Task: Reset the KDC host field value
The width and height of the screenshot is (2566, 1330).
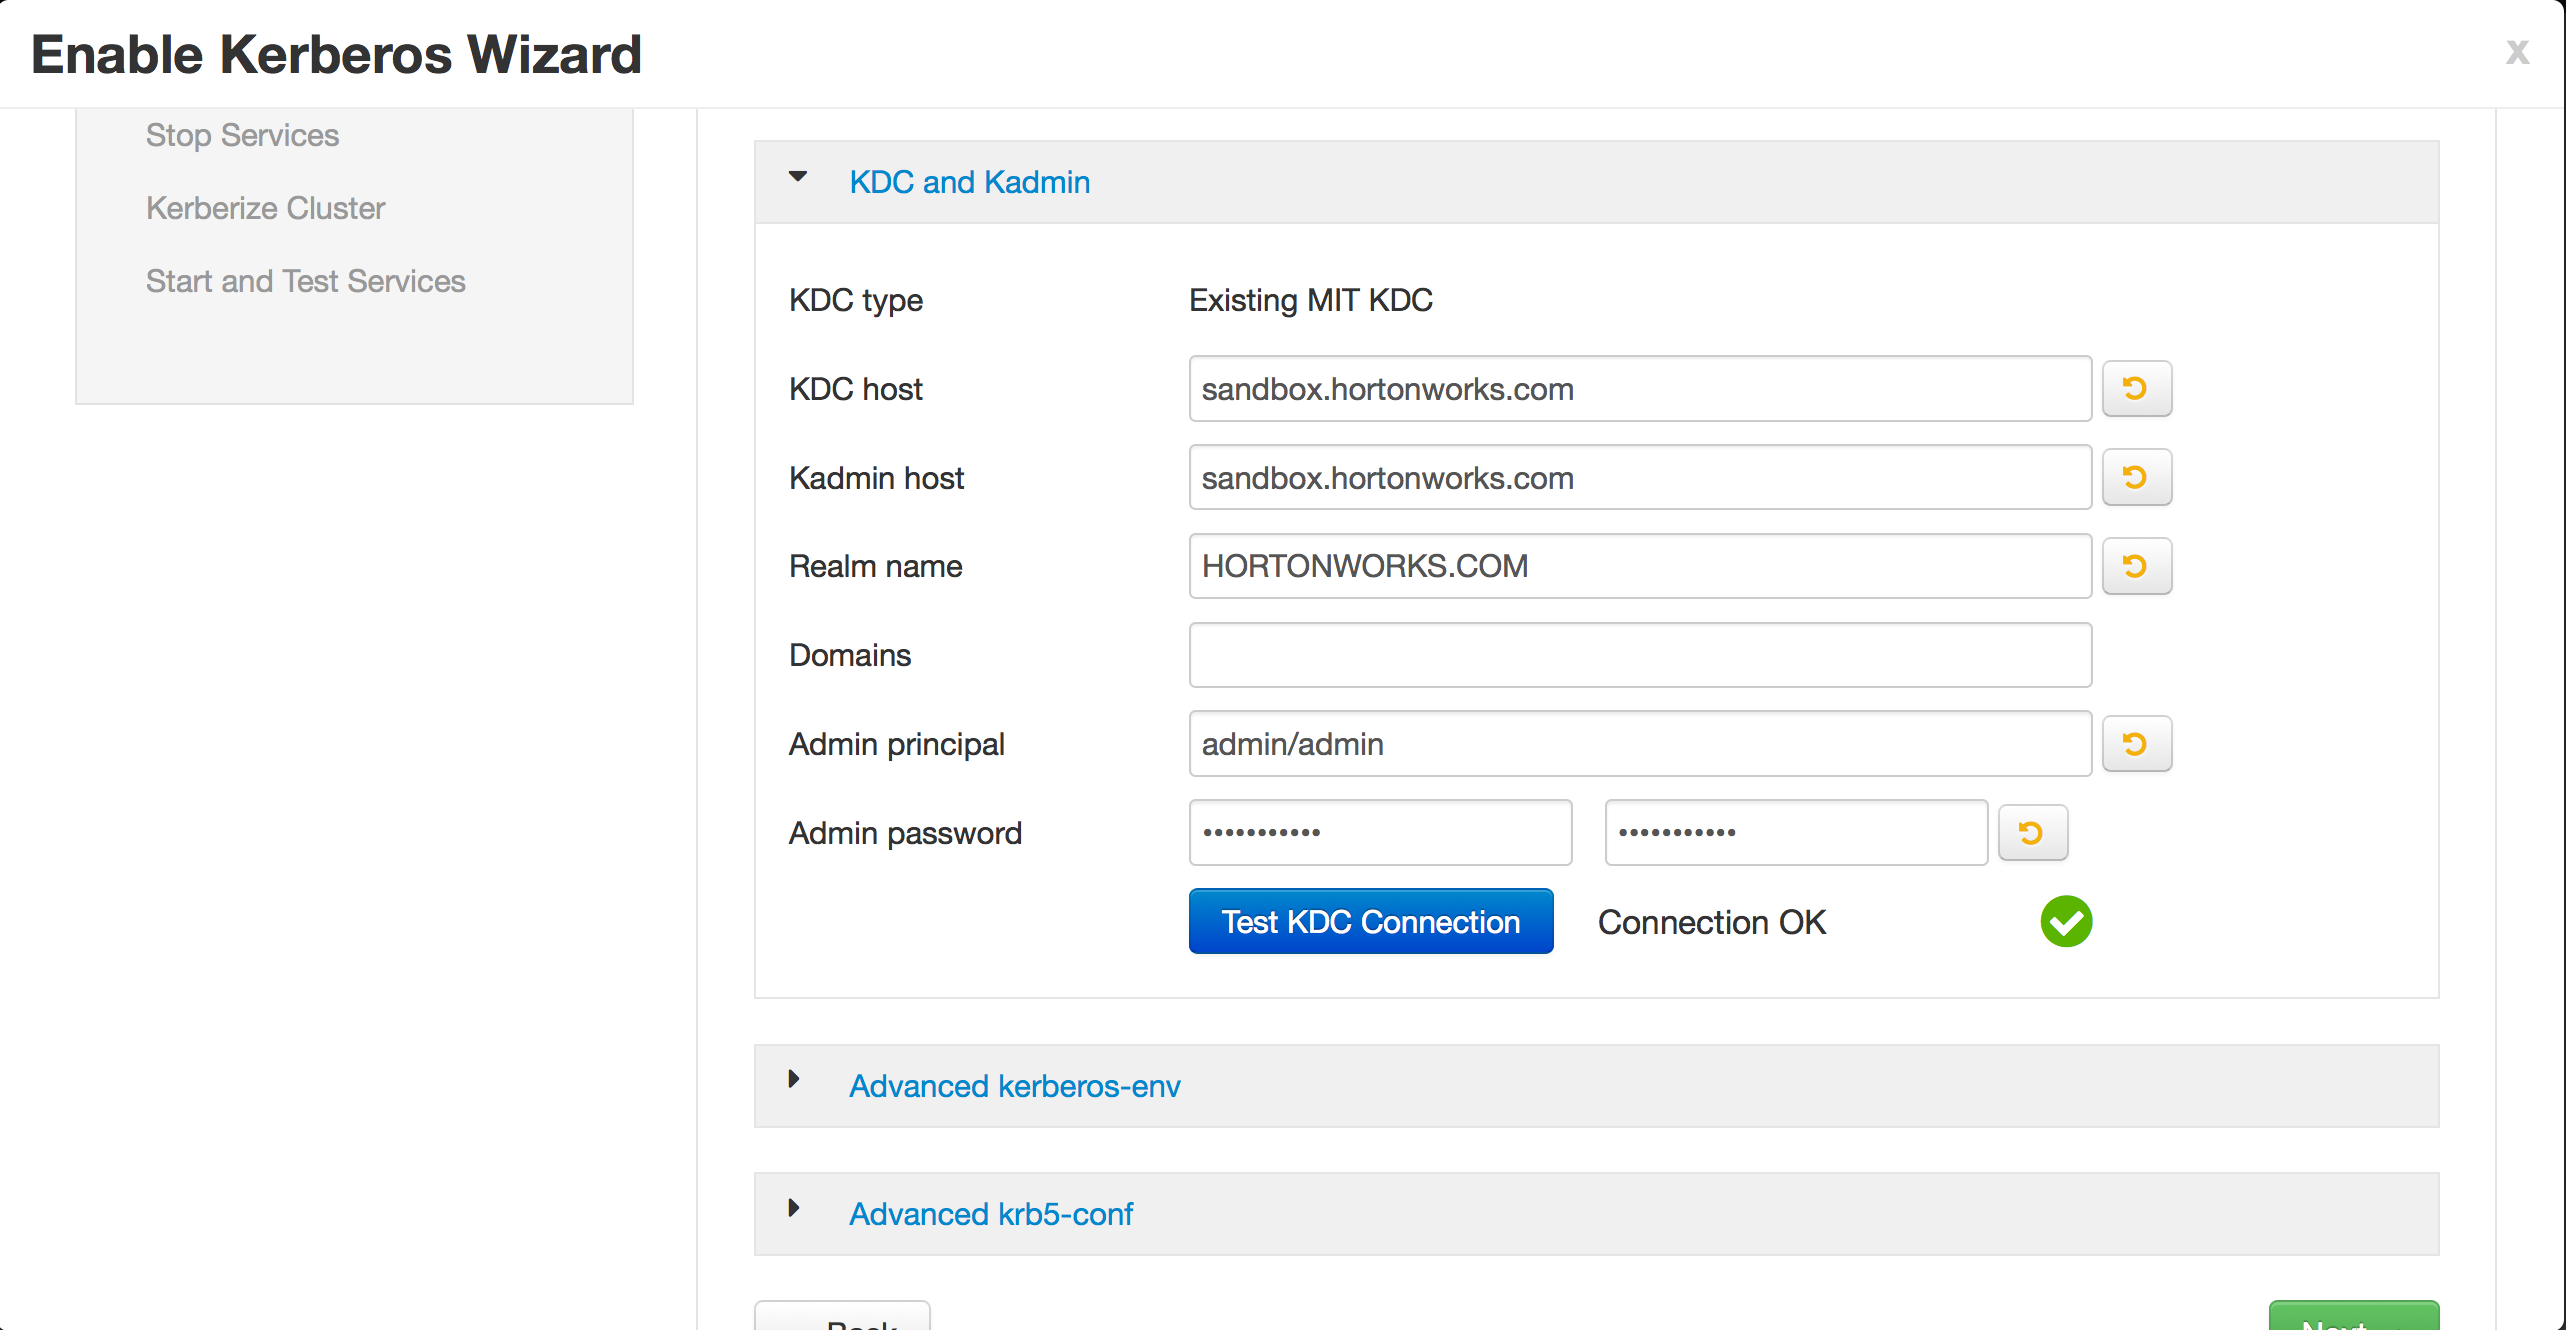Action: [2136, 389]
